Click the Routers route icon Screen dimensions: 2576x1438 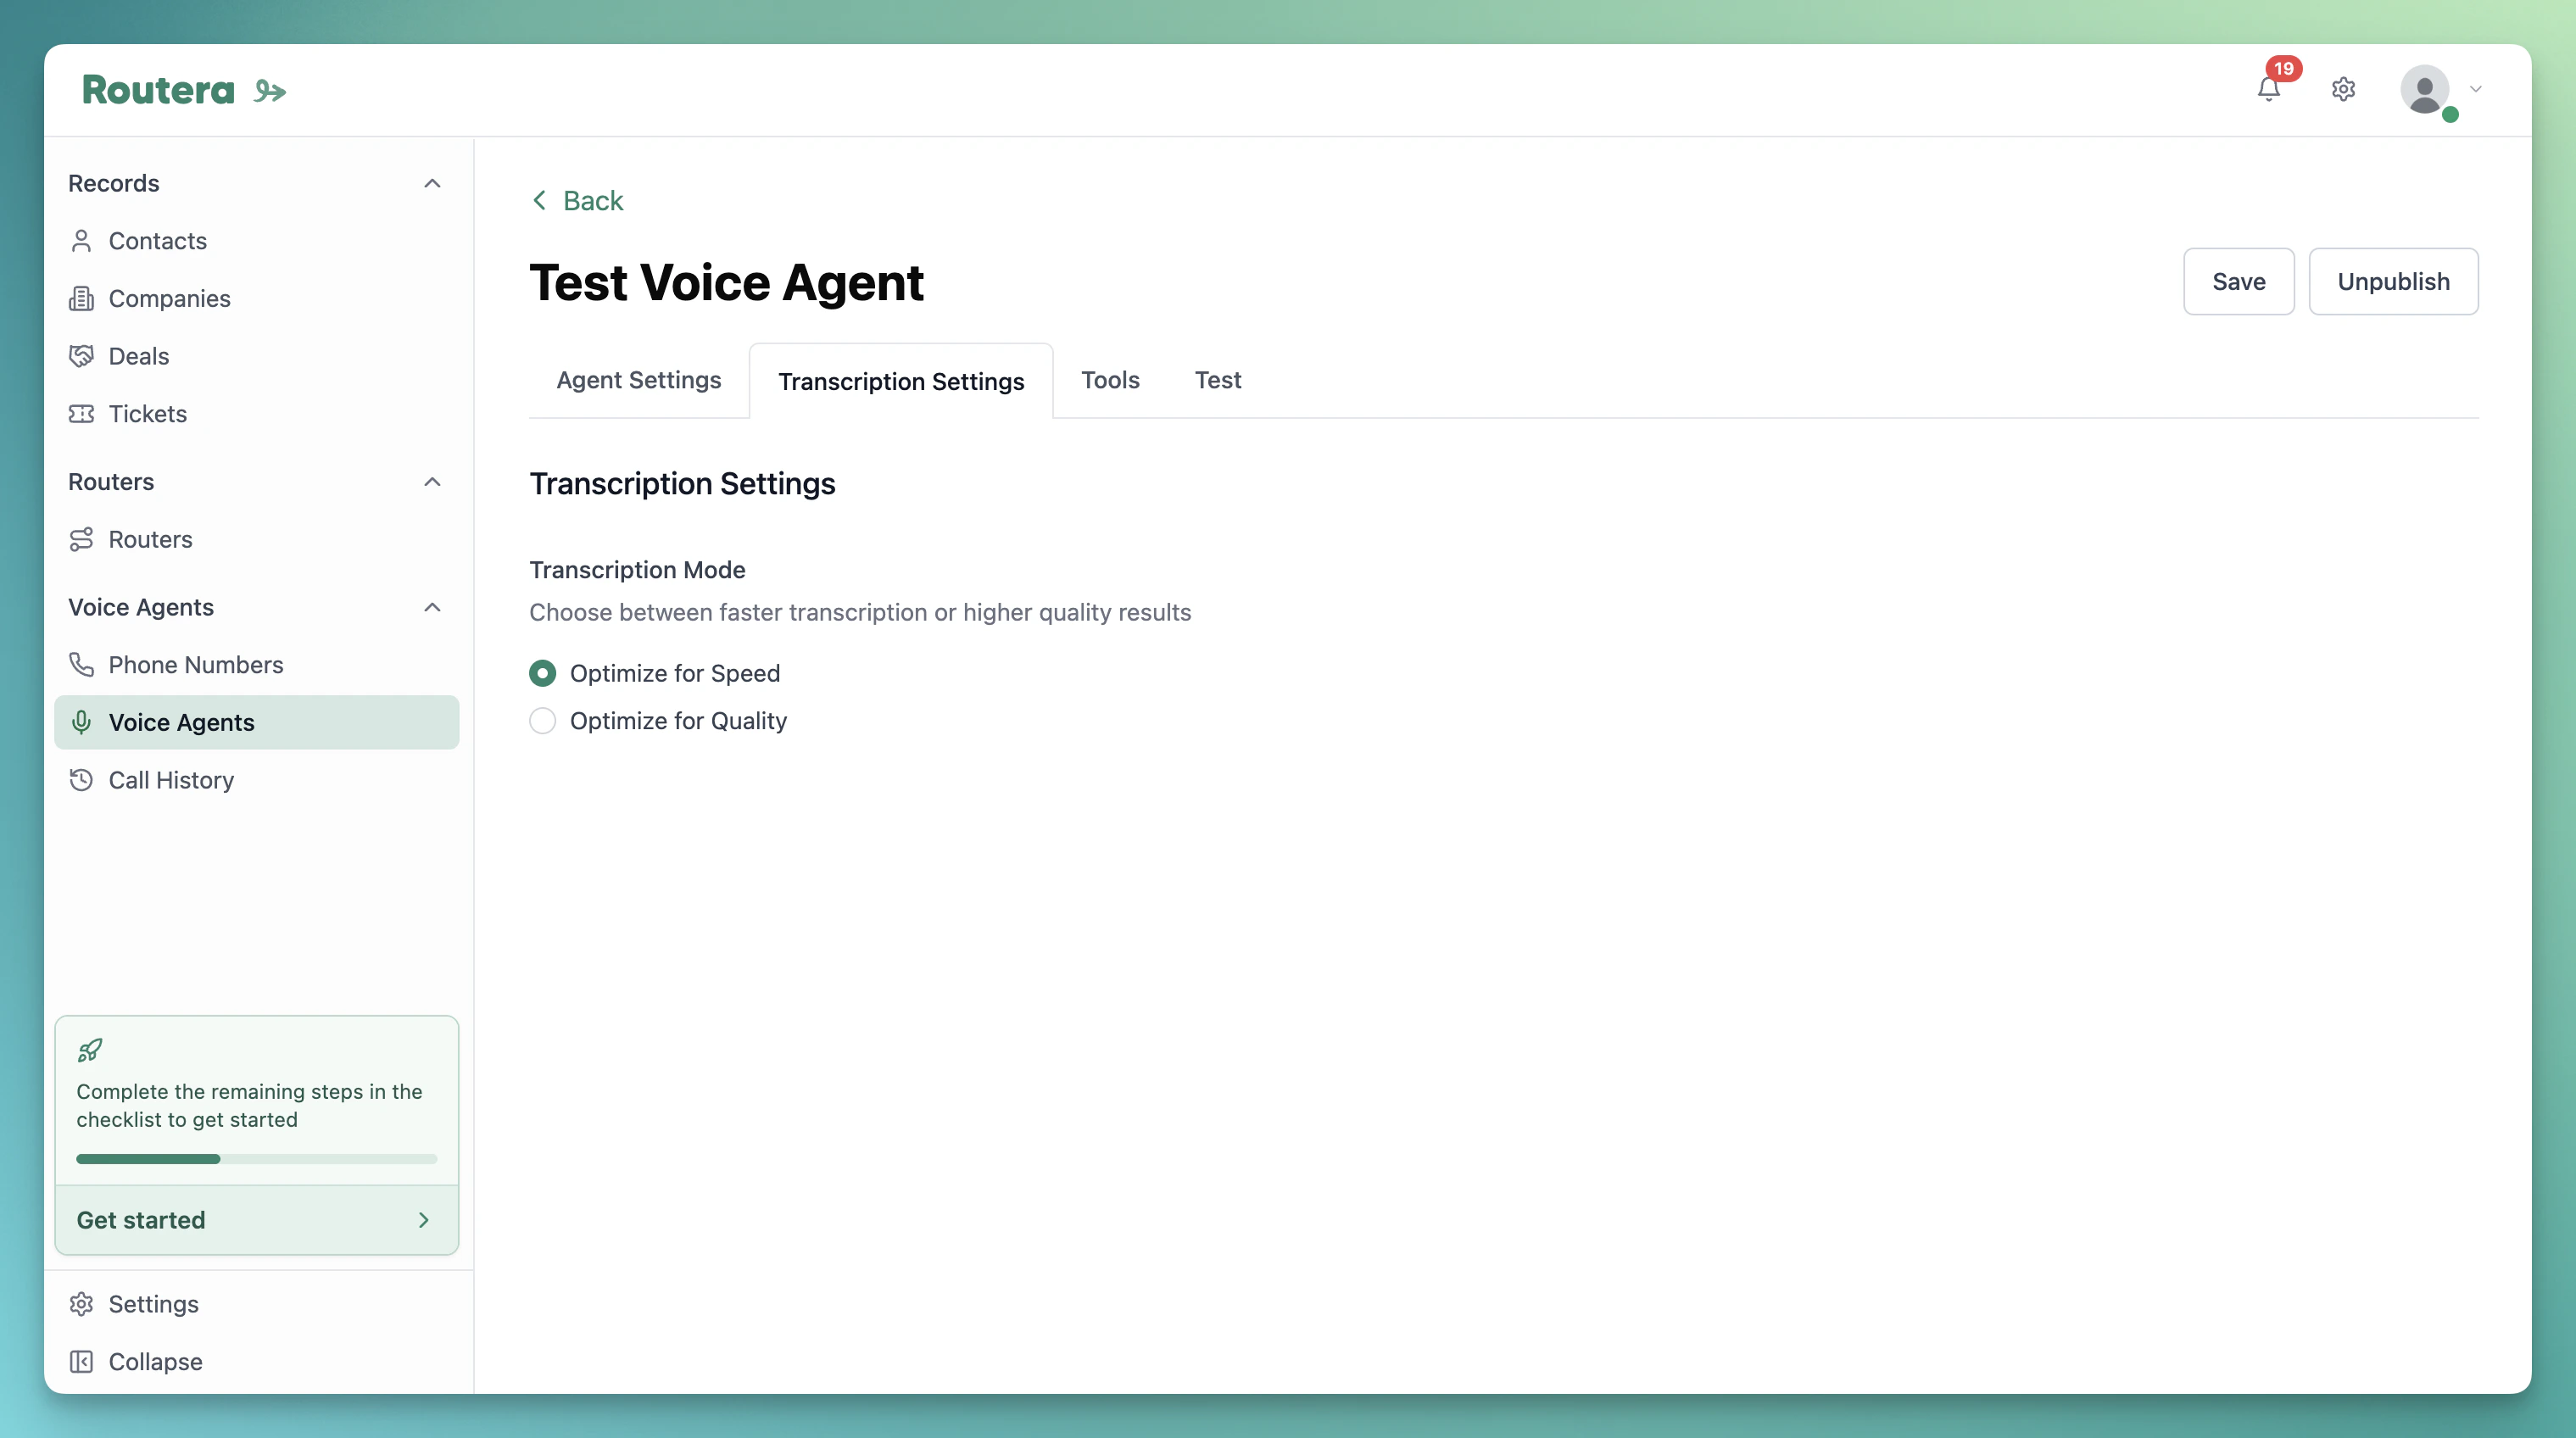(x=81, y=539)
